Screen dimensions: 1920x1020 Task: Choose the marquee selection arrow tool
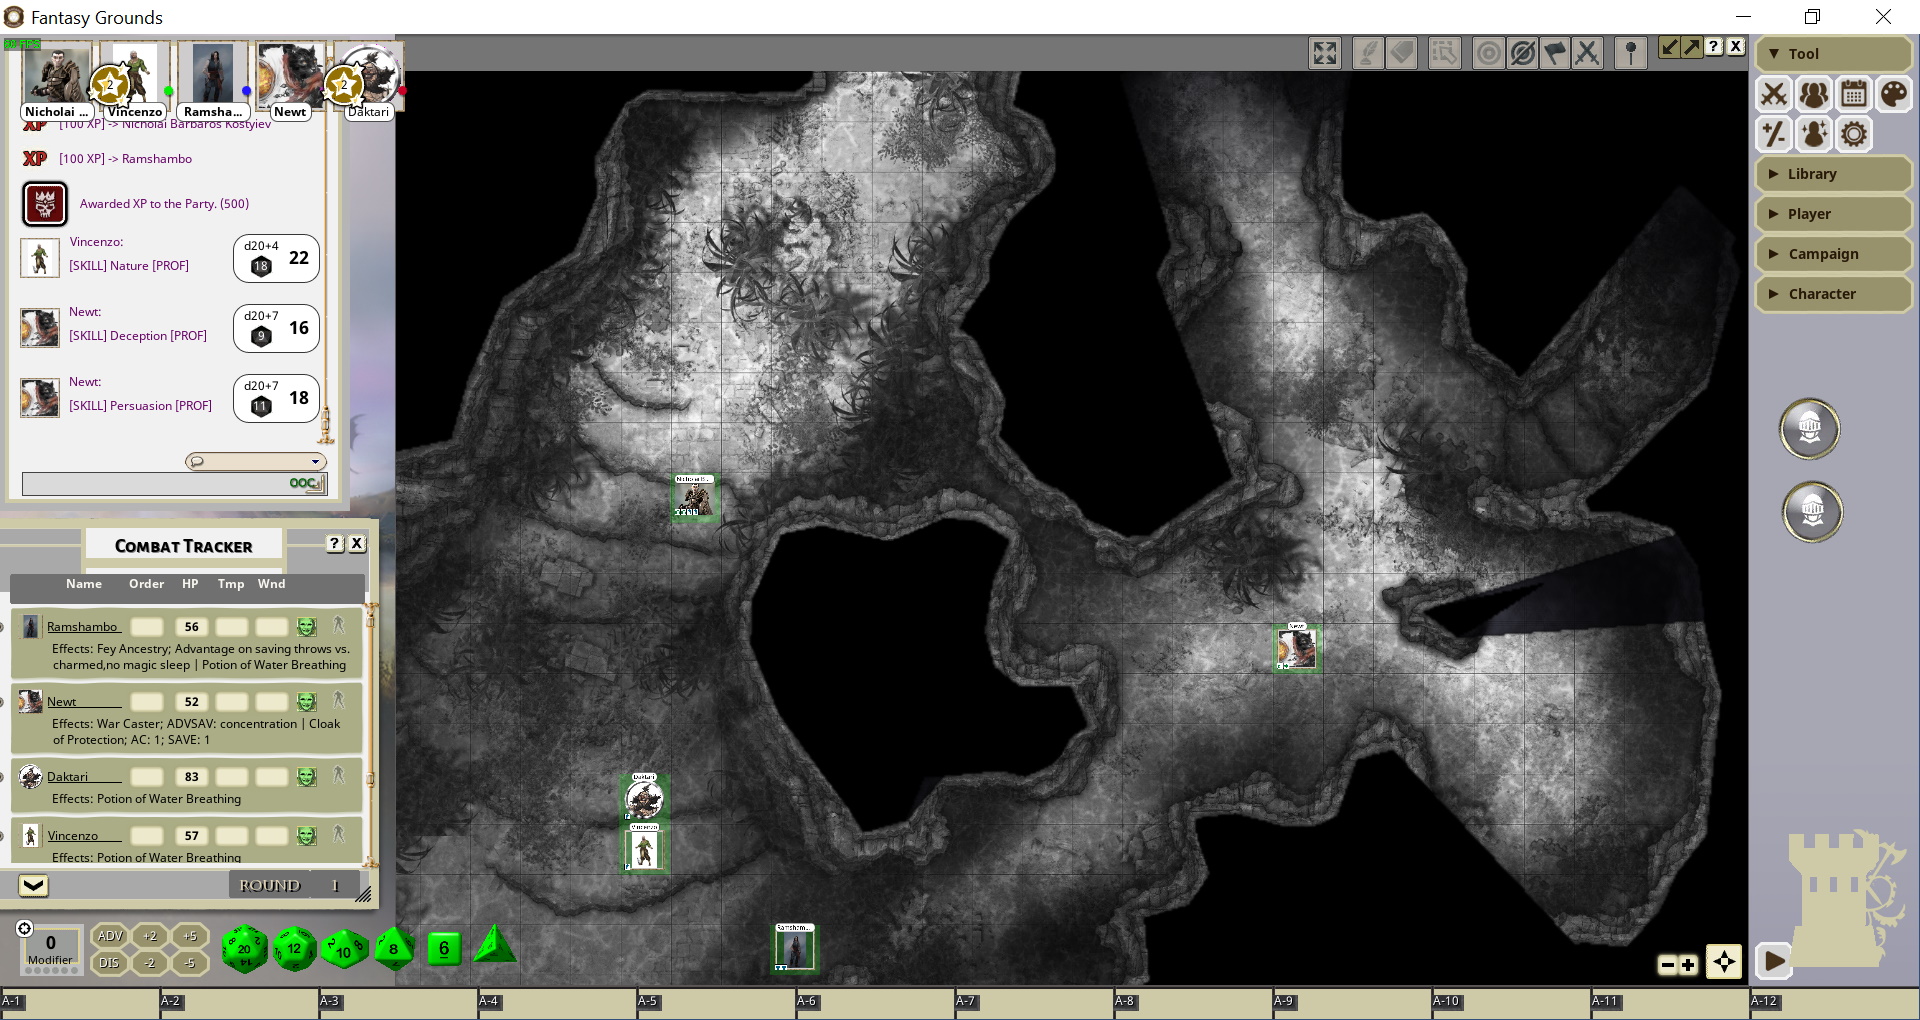(1444, 53)
